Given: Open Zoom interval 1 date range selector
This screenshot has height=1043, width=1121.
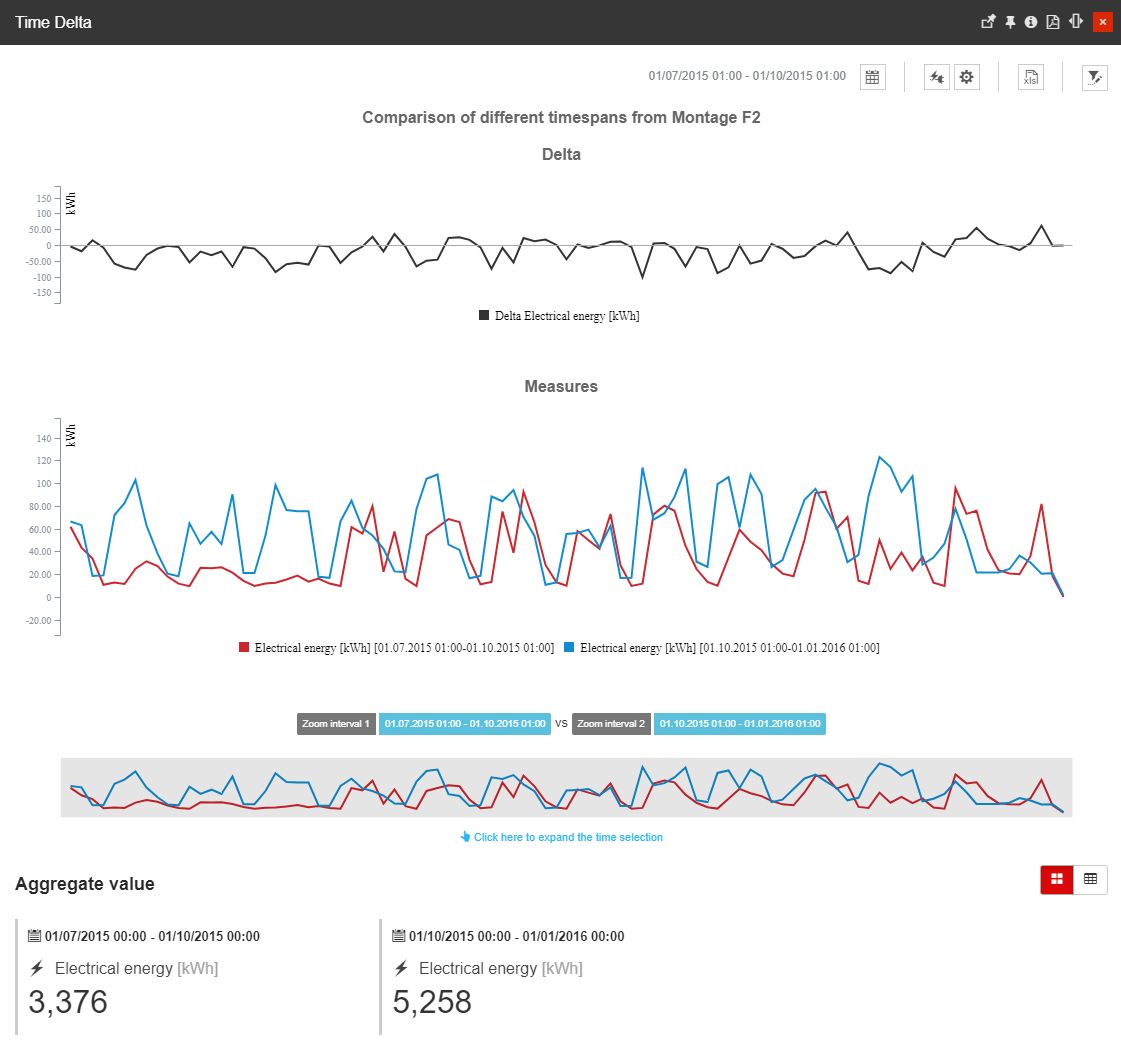Looking at the screenshot, I should tap(465, 723).
